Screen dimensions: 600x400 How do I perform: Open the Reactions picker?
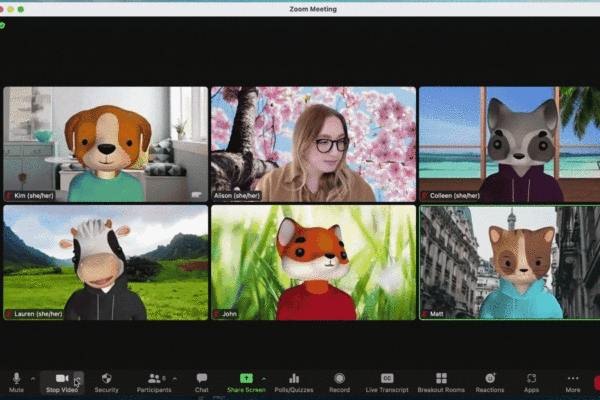coord(490,379)
